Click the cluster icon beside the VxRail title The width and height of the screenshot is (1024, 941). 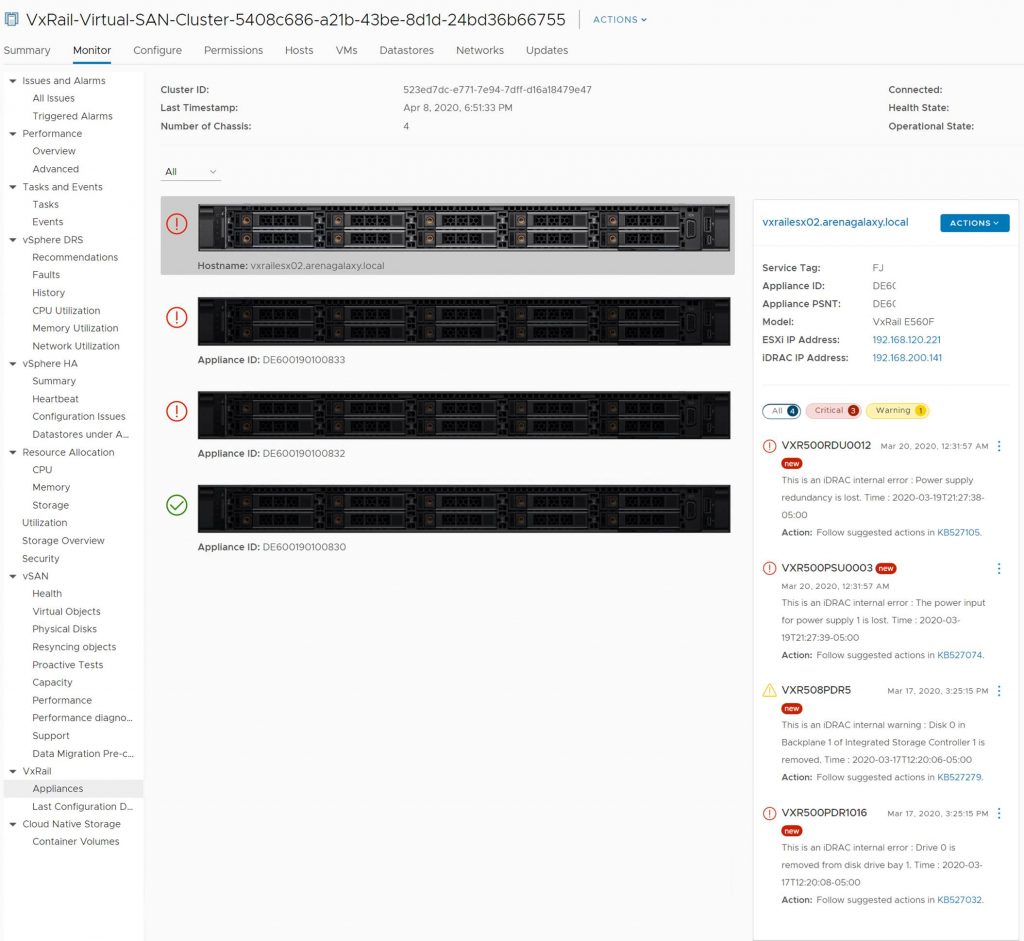[x=11, y=19]
